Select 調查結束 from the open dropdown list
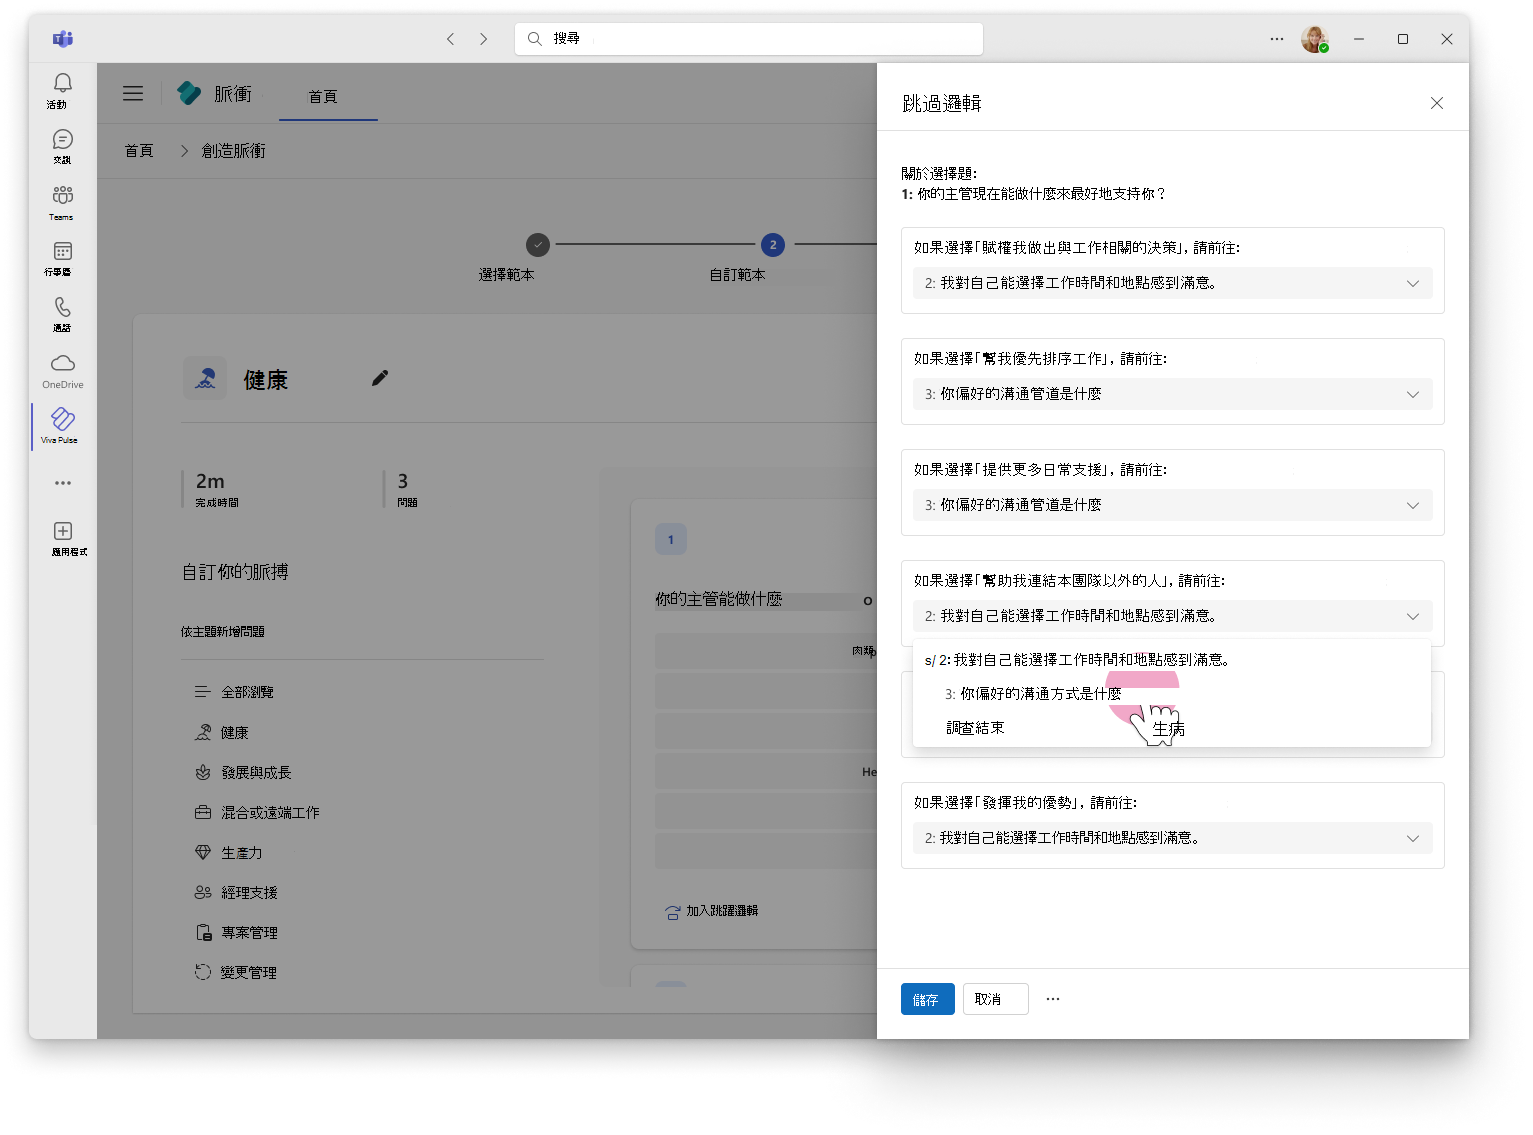 pos(975,727)
